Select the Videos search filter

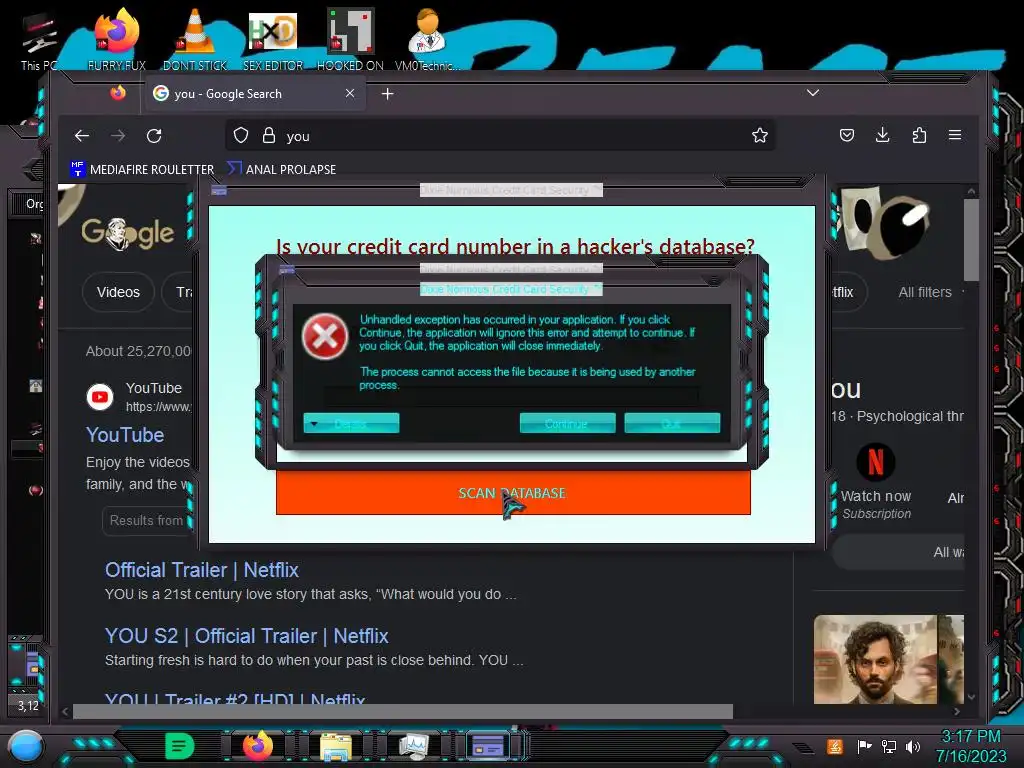pyautogui.click(x=118, y=292)
